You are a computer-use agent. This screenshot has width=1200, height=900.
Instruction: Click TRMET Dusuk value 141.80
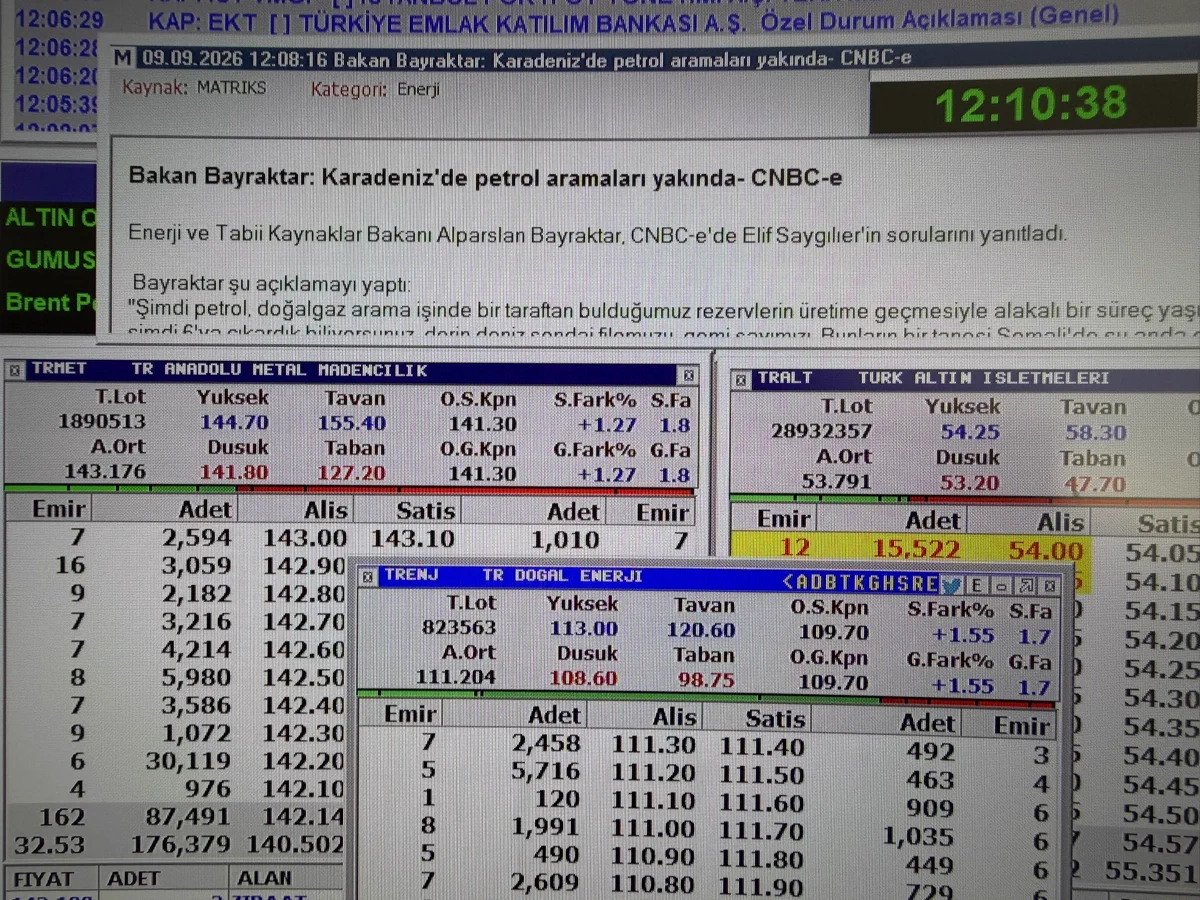point(234,472)
